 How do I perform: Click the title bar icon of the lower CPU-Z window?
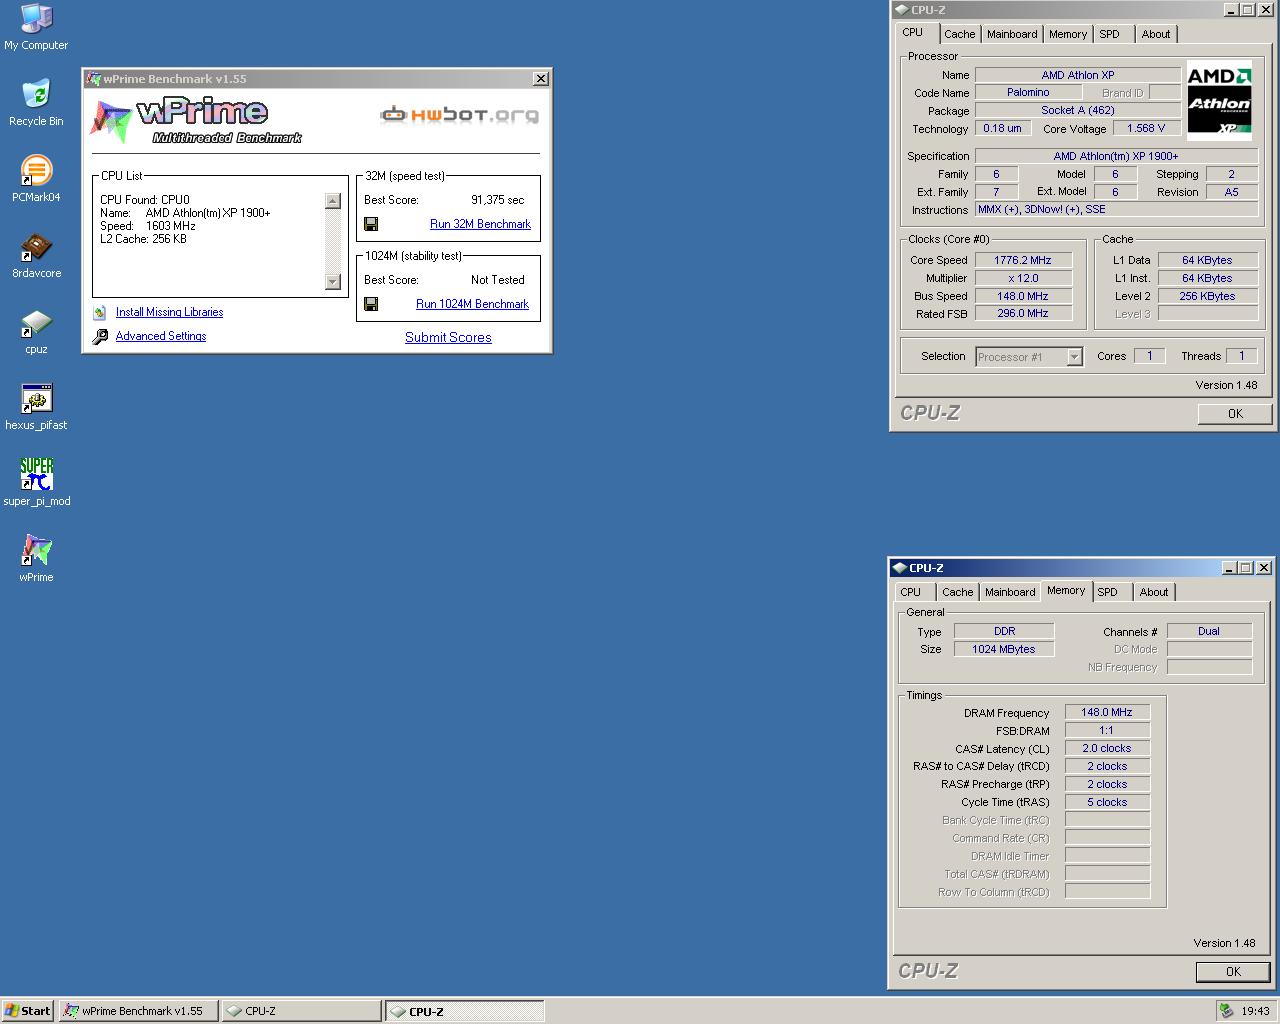(899, 568)
